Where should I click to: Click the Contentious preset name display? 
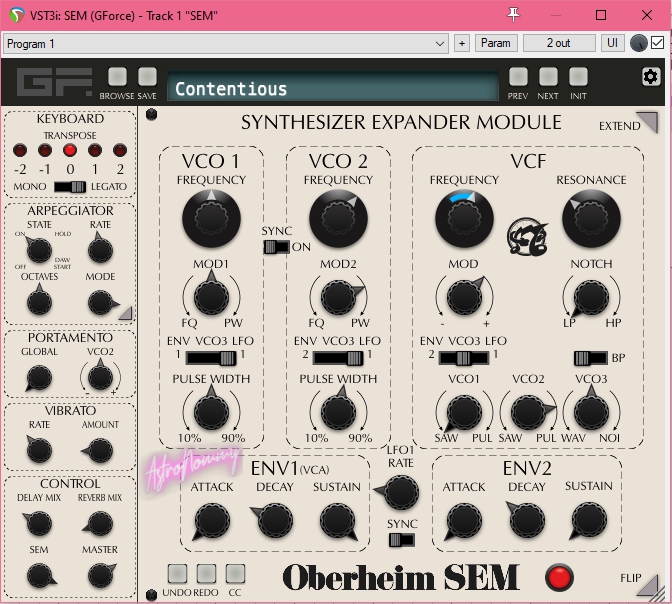(331, 89)
